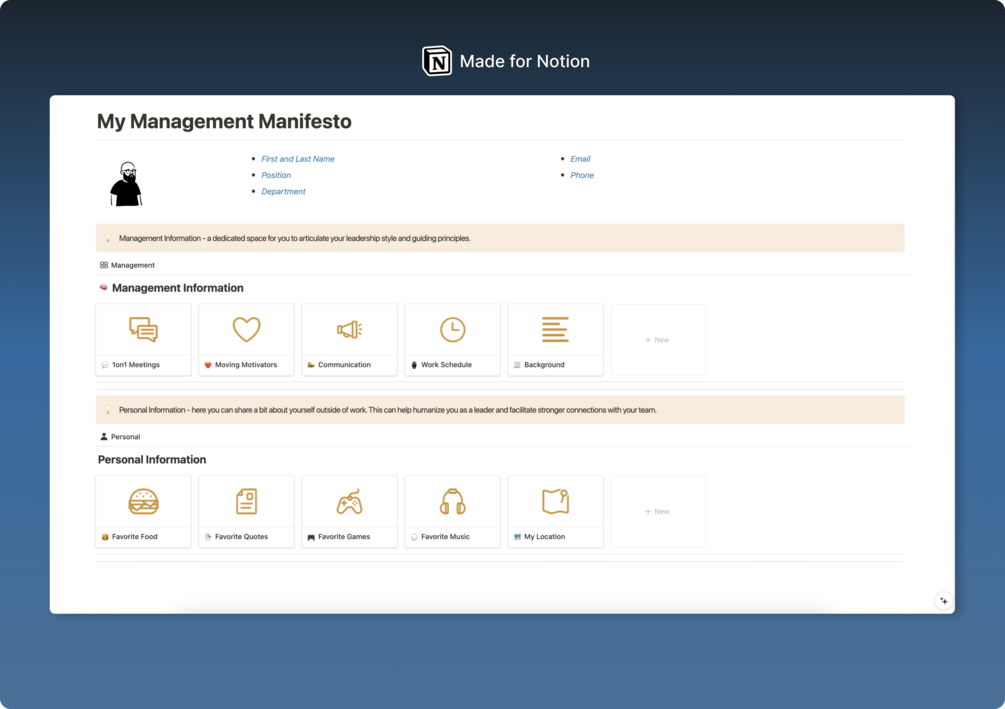Open the Favorite Food card title
This screenshot has width=1005, height=709.
[x=135, y=537]
